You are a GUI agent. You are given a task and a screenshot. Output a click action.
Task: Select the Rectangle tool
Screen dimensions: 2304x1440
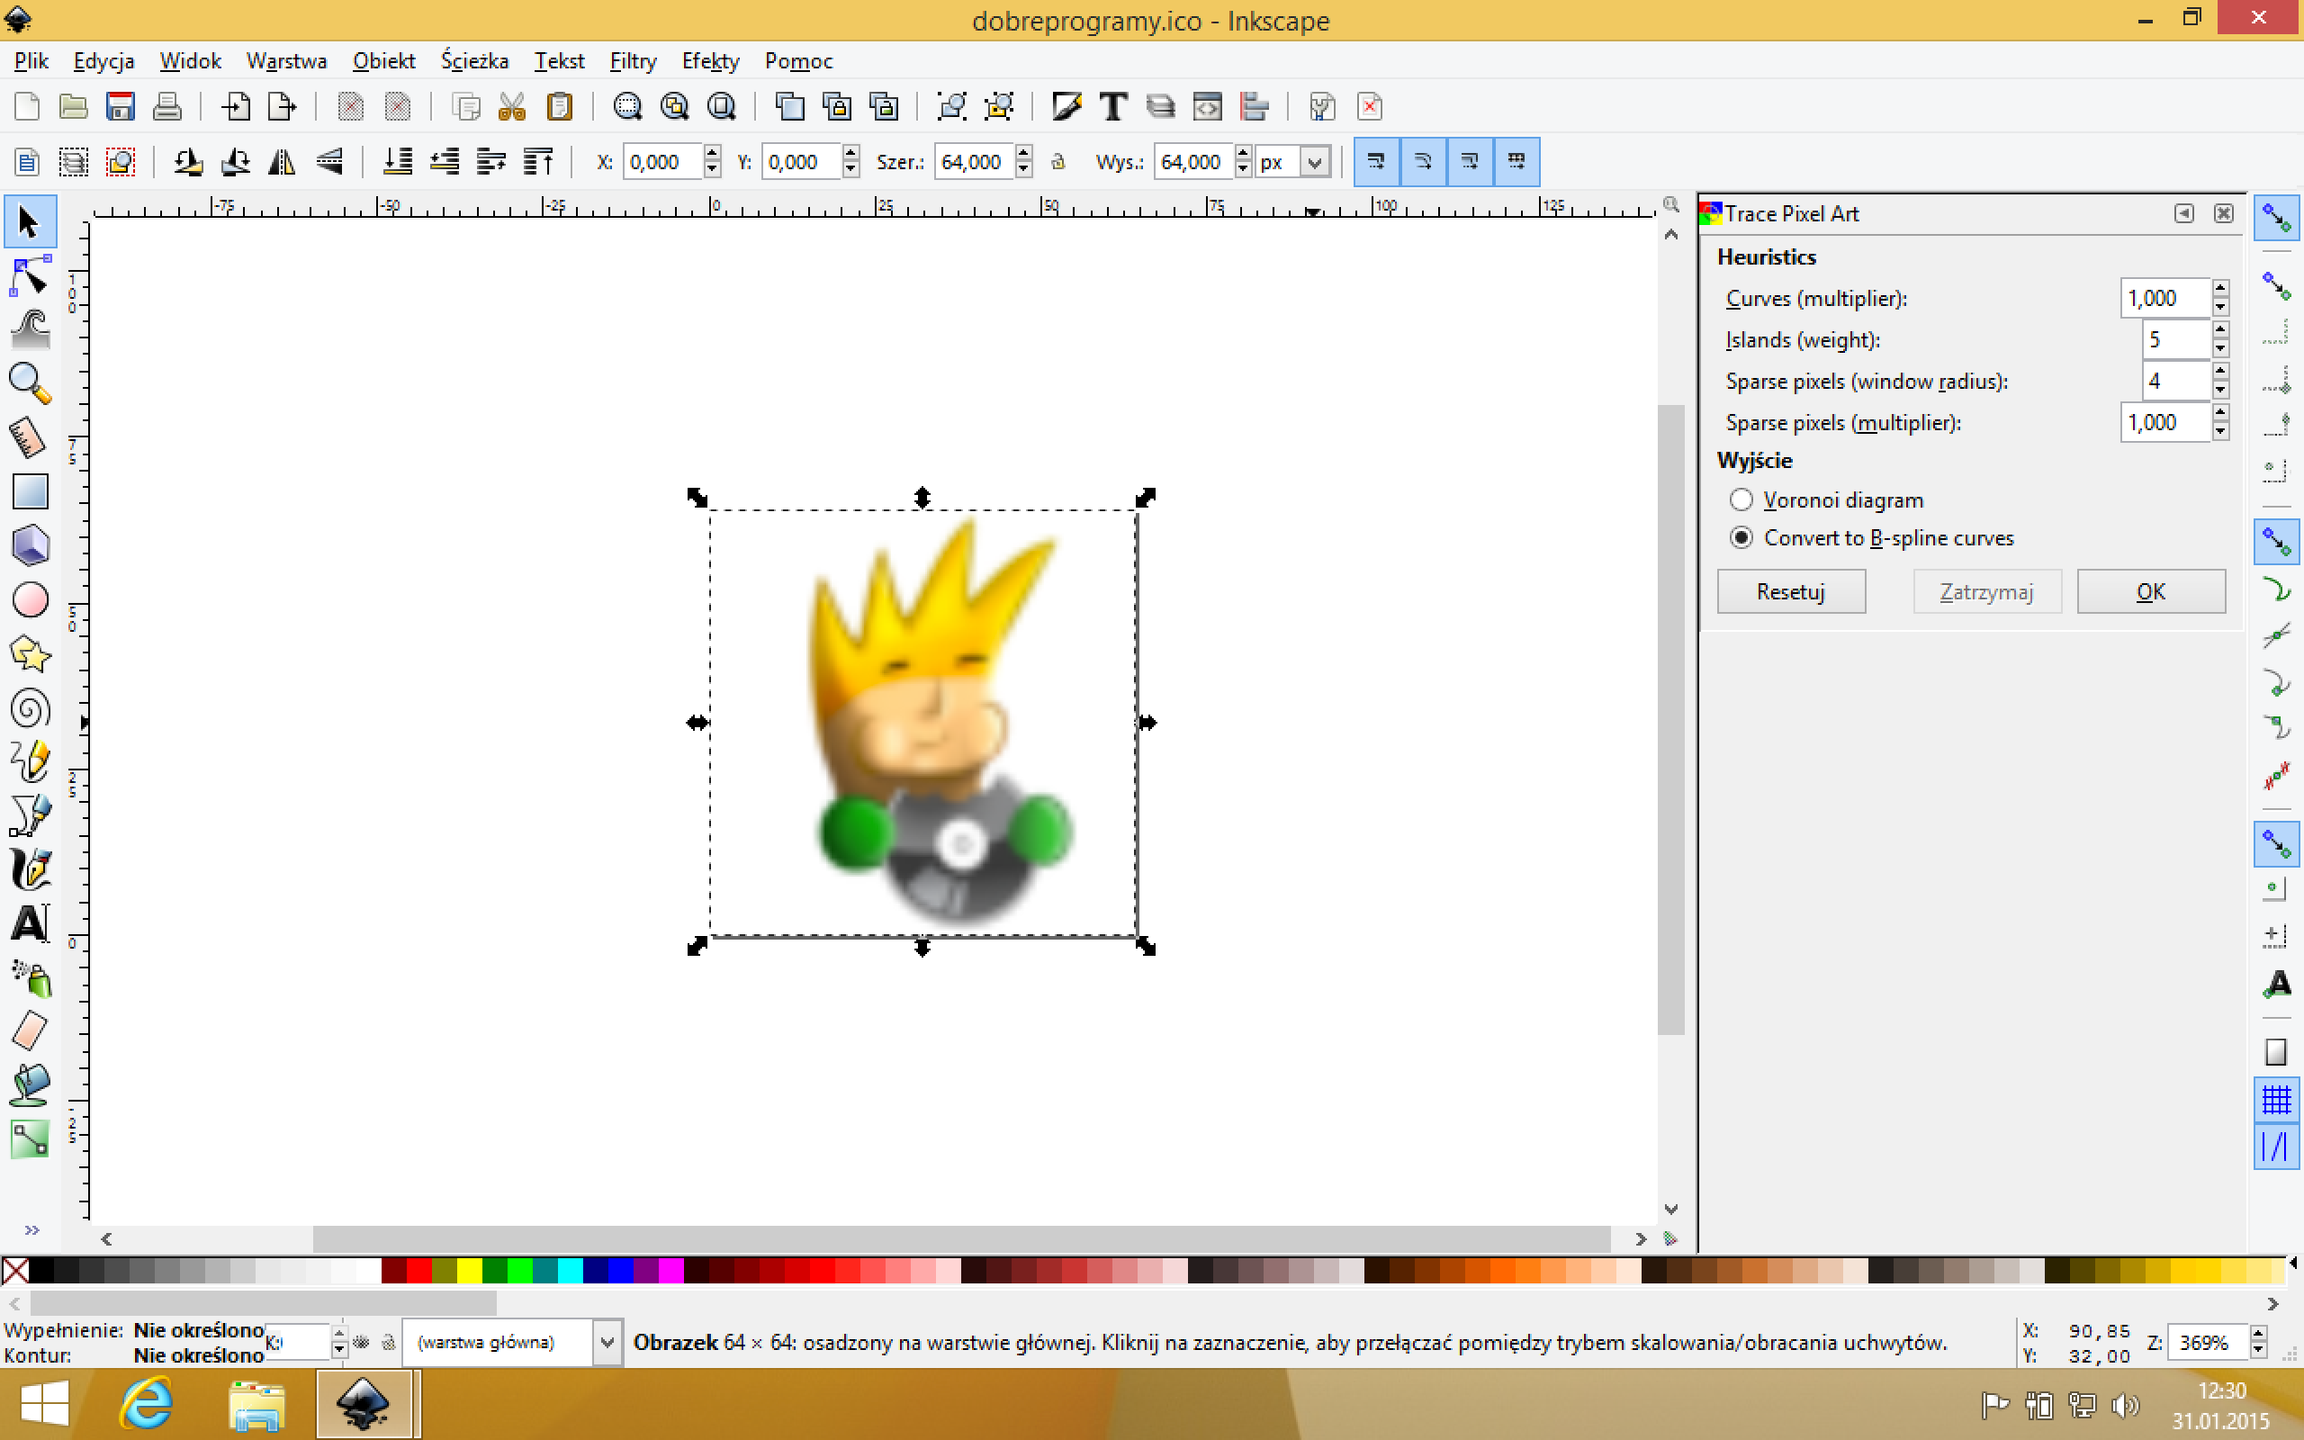click(30, 491)
